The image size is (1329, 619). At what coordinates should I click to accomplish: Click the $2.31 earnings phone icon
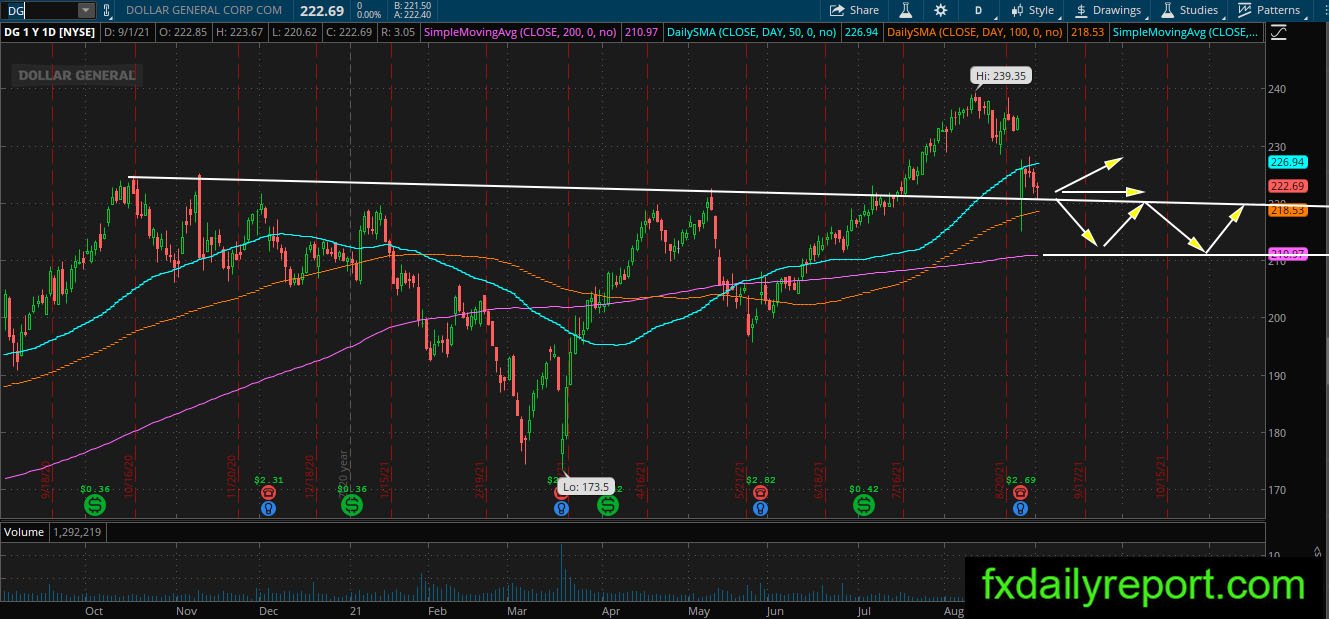click(268, 492)
